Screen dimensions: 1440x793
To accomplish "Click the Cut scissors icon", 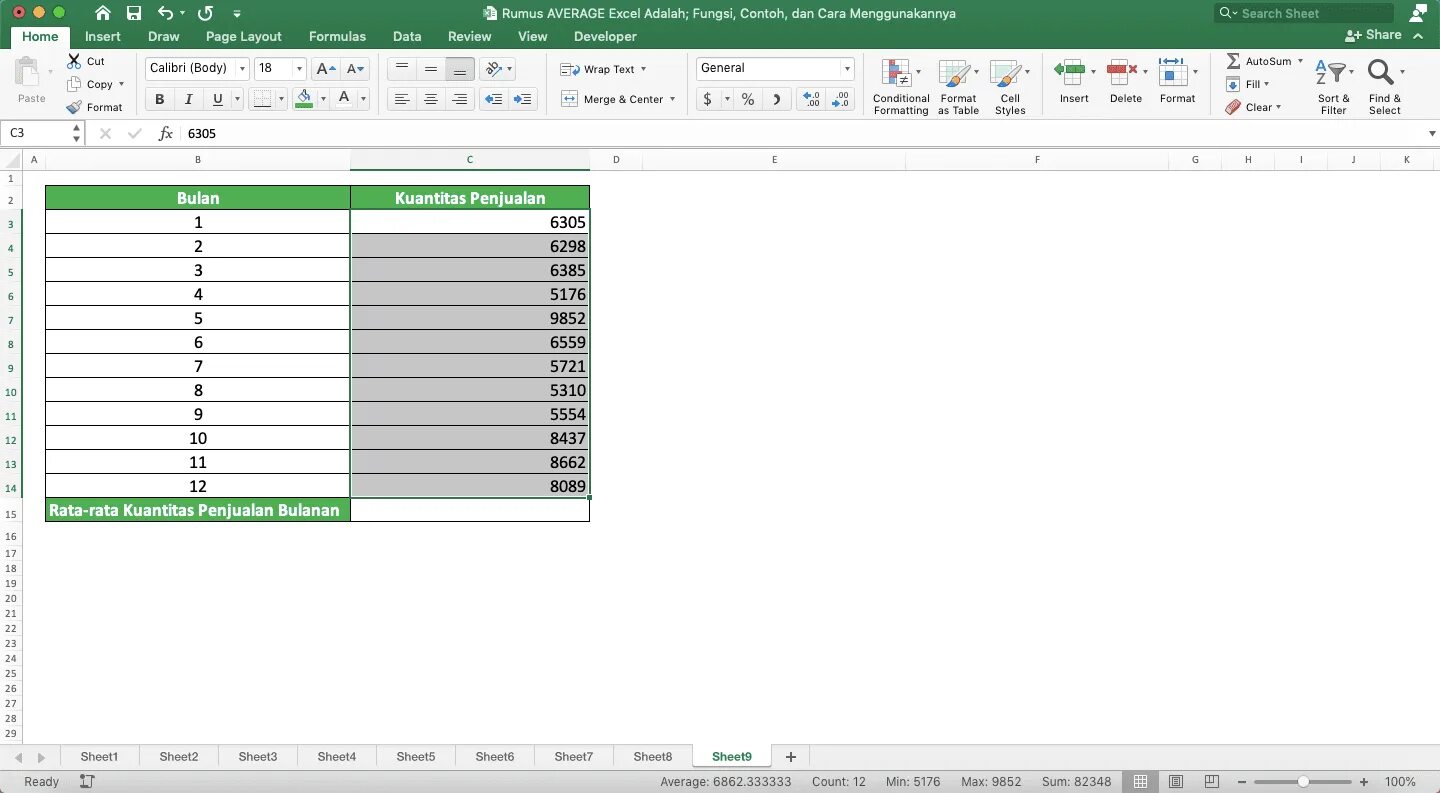I will (74, 61).
